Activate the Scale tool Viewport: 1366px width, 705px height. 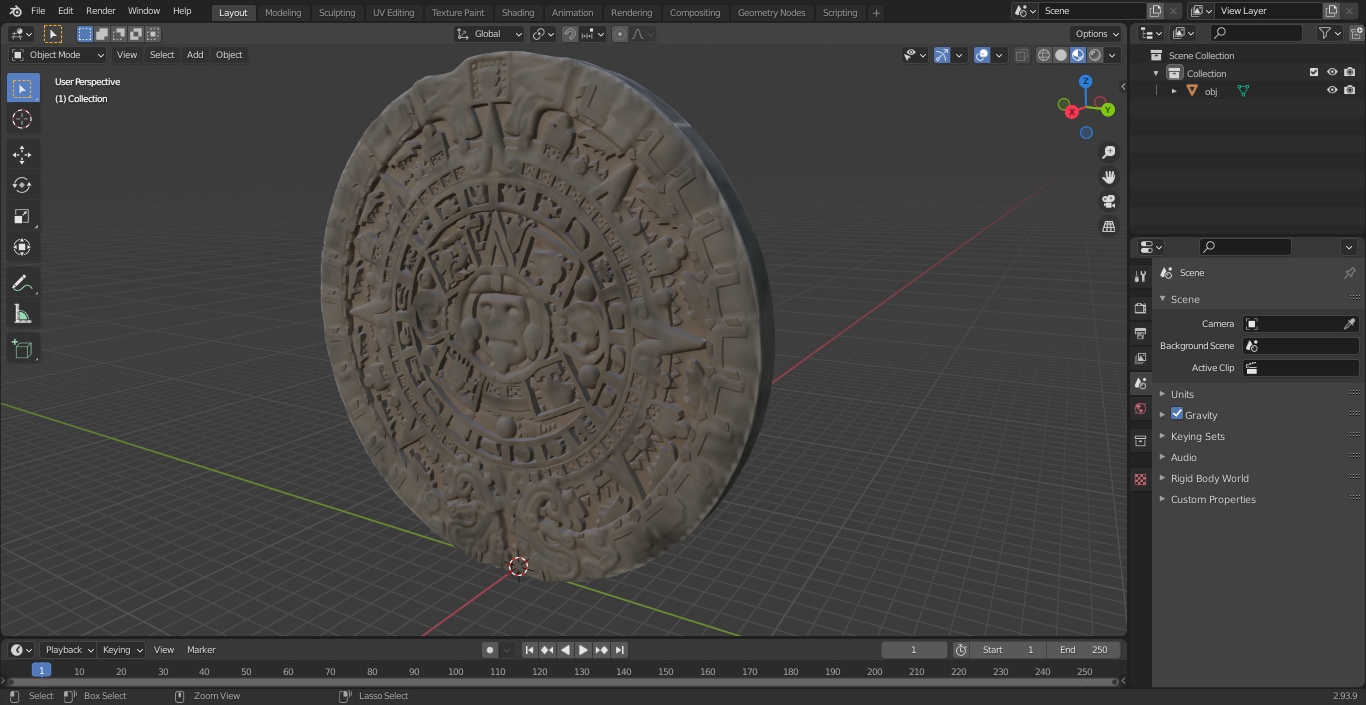click(22, 216)
